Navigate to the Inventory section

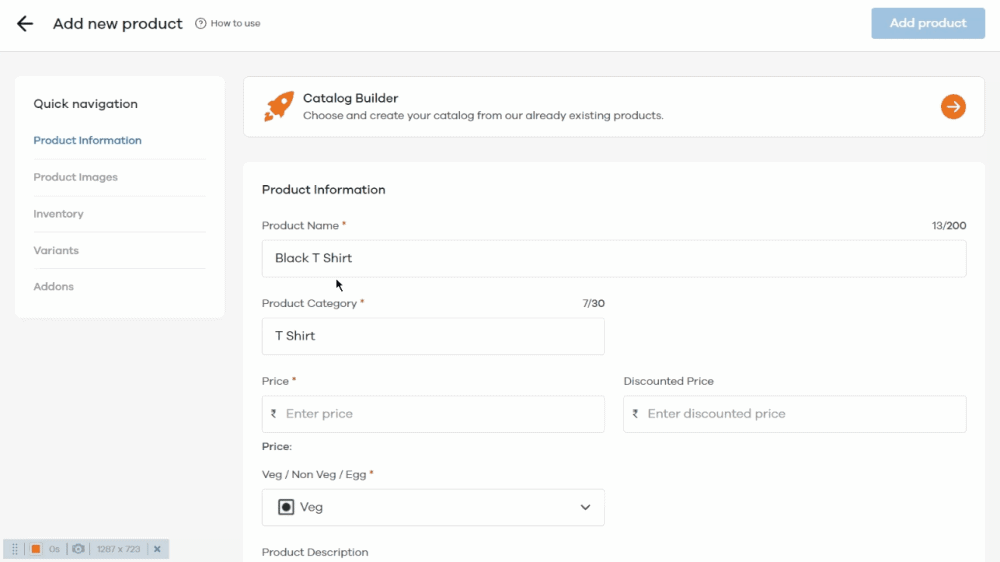click(x=59, y=214)
